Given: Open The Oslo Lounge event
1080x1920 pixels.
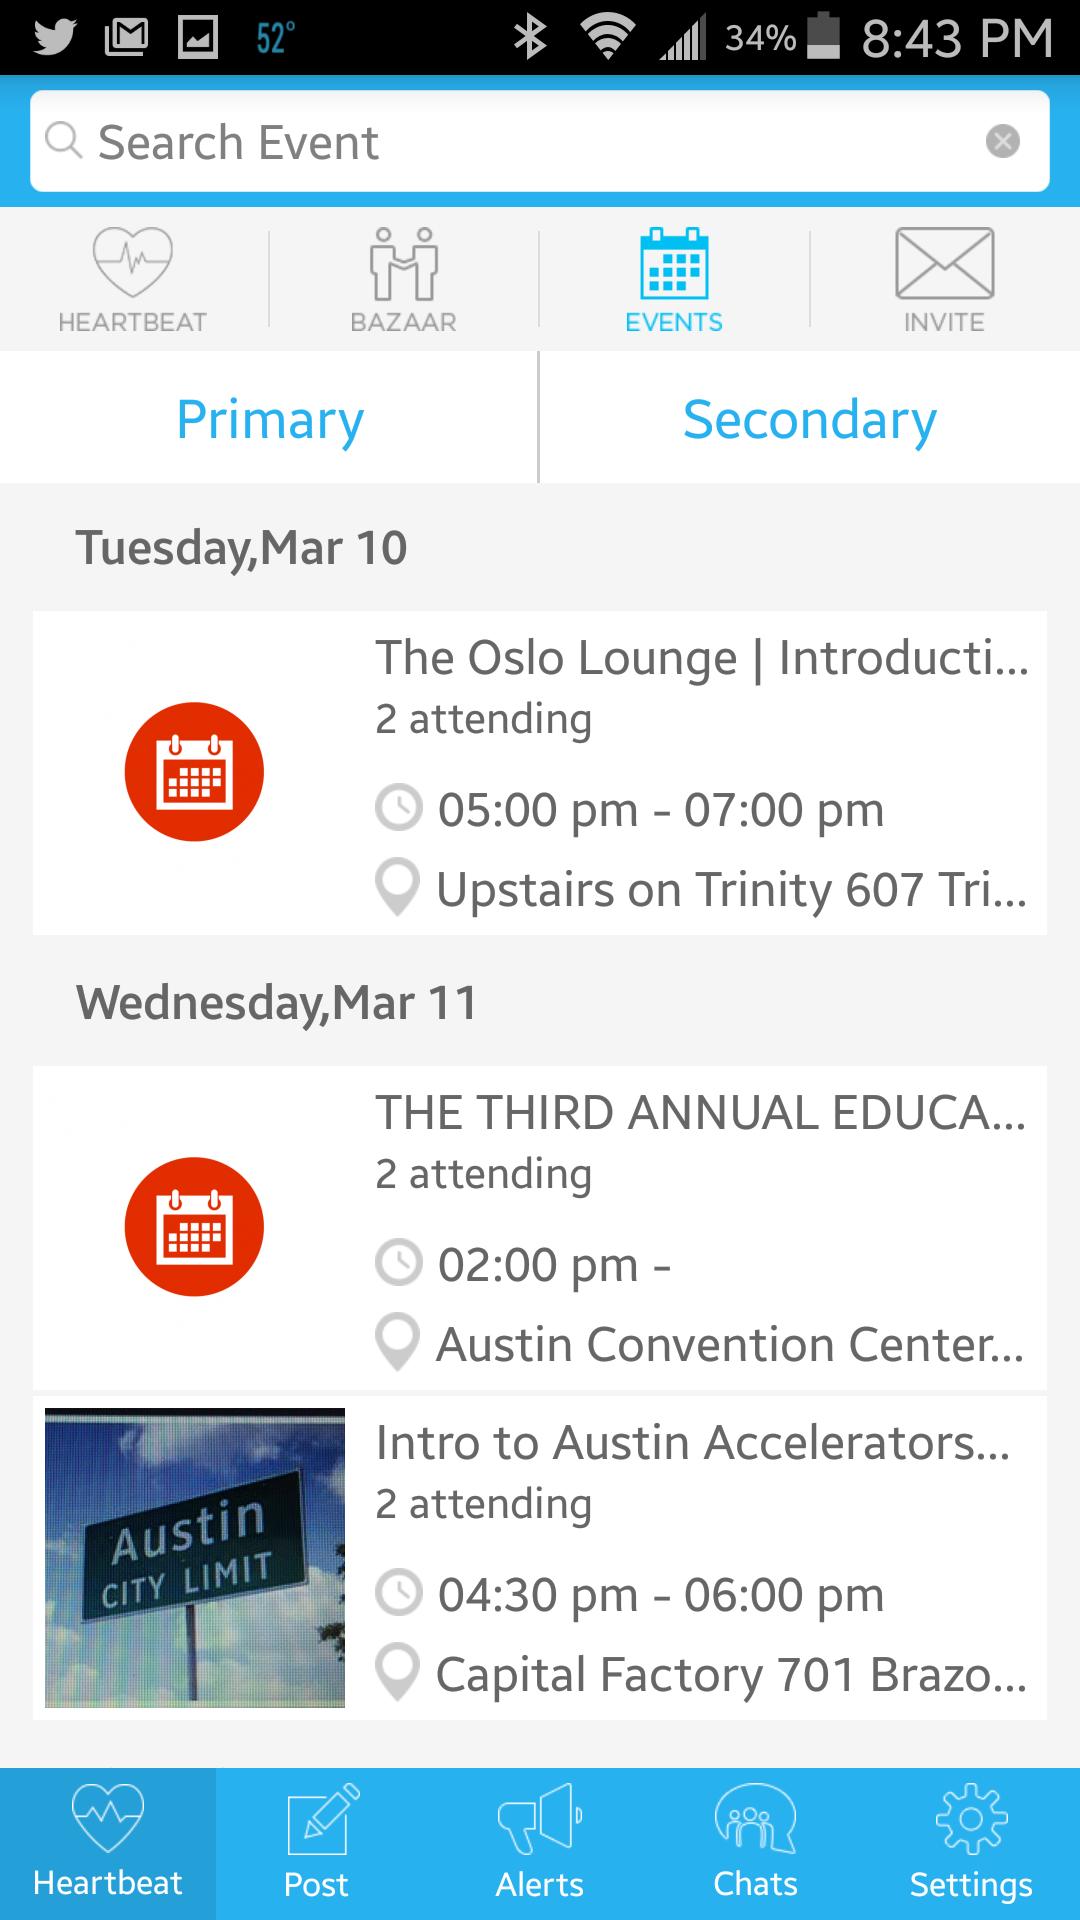Looking at the screenshot, I should 700,659.
